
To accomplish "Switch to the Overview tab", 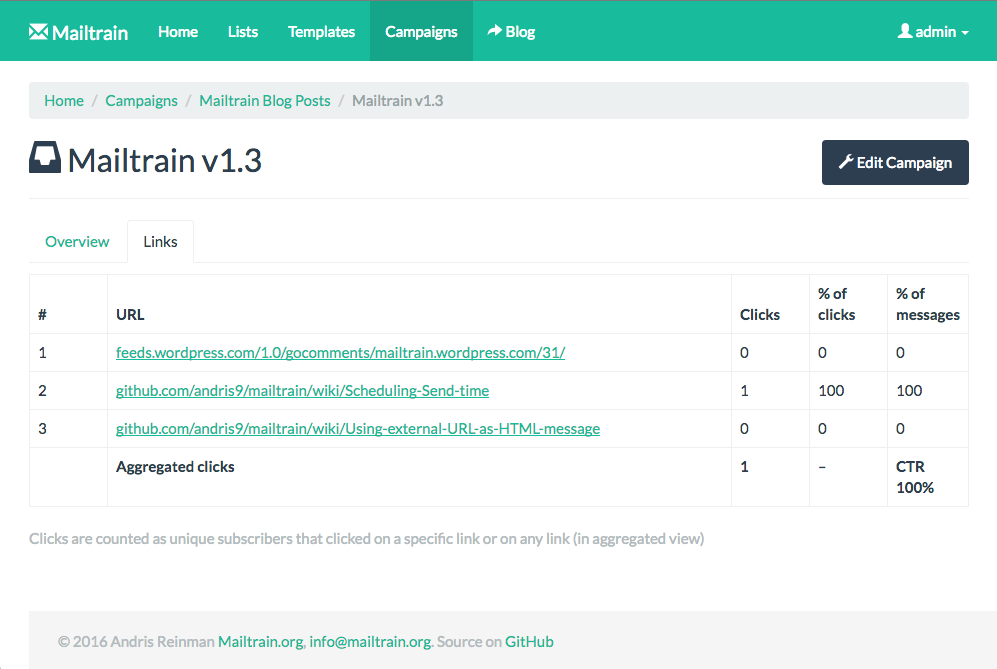I will pyautogui.click(x=77, y=242).
